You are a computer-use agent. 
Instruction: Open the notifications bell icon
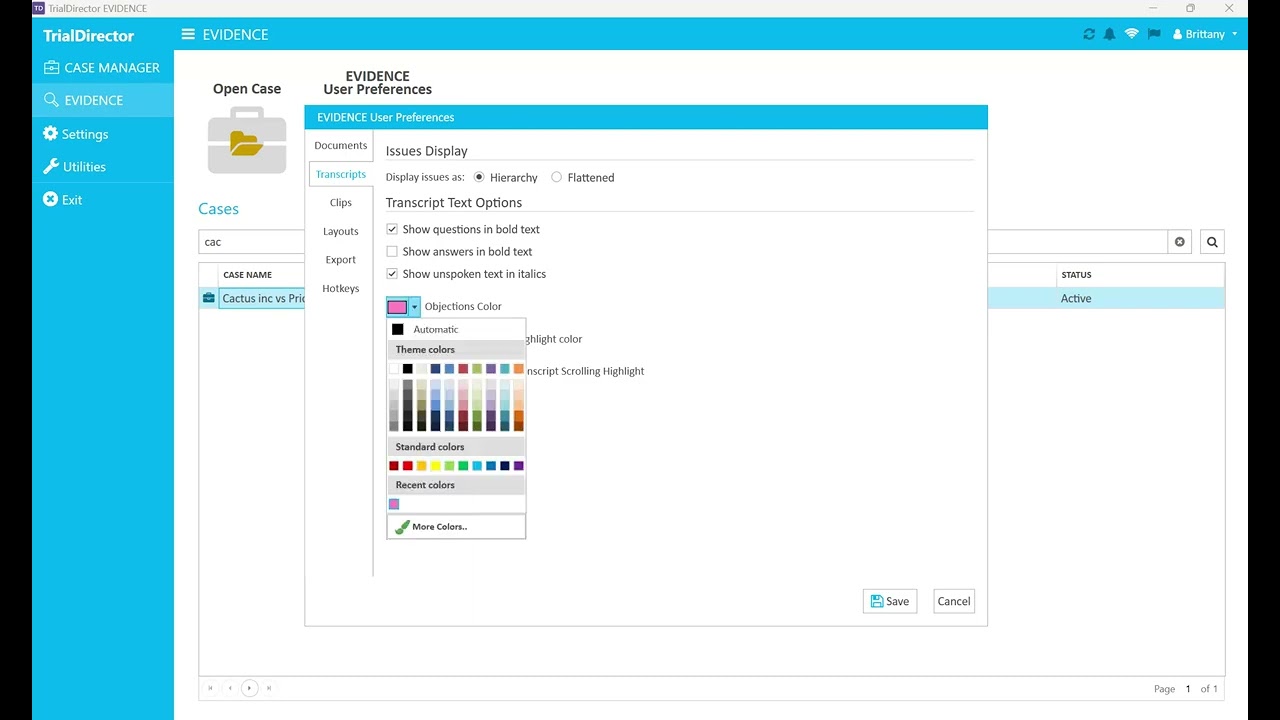pos(1109,34)
